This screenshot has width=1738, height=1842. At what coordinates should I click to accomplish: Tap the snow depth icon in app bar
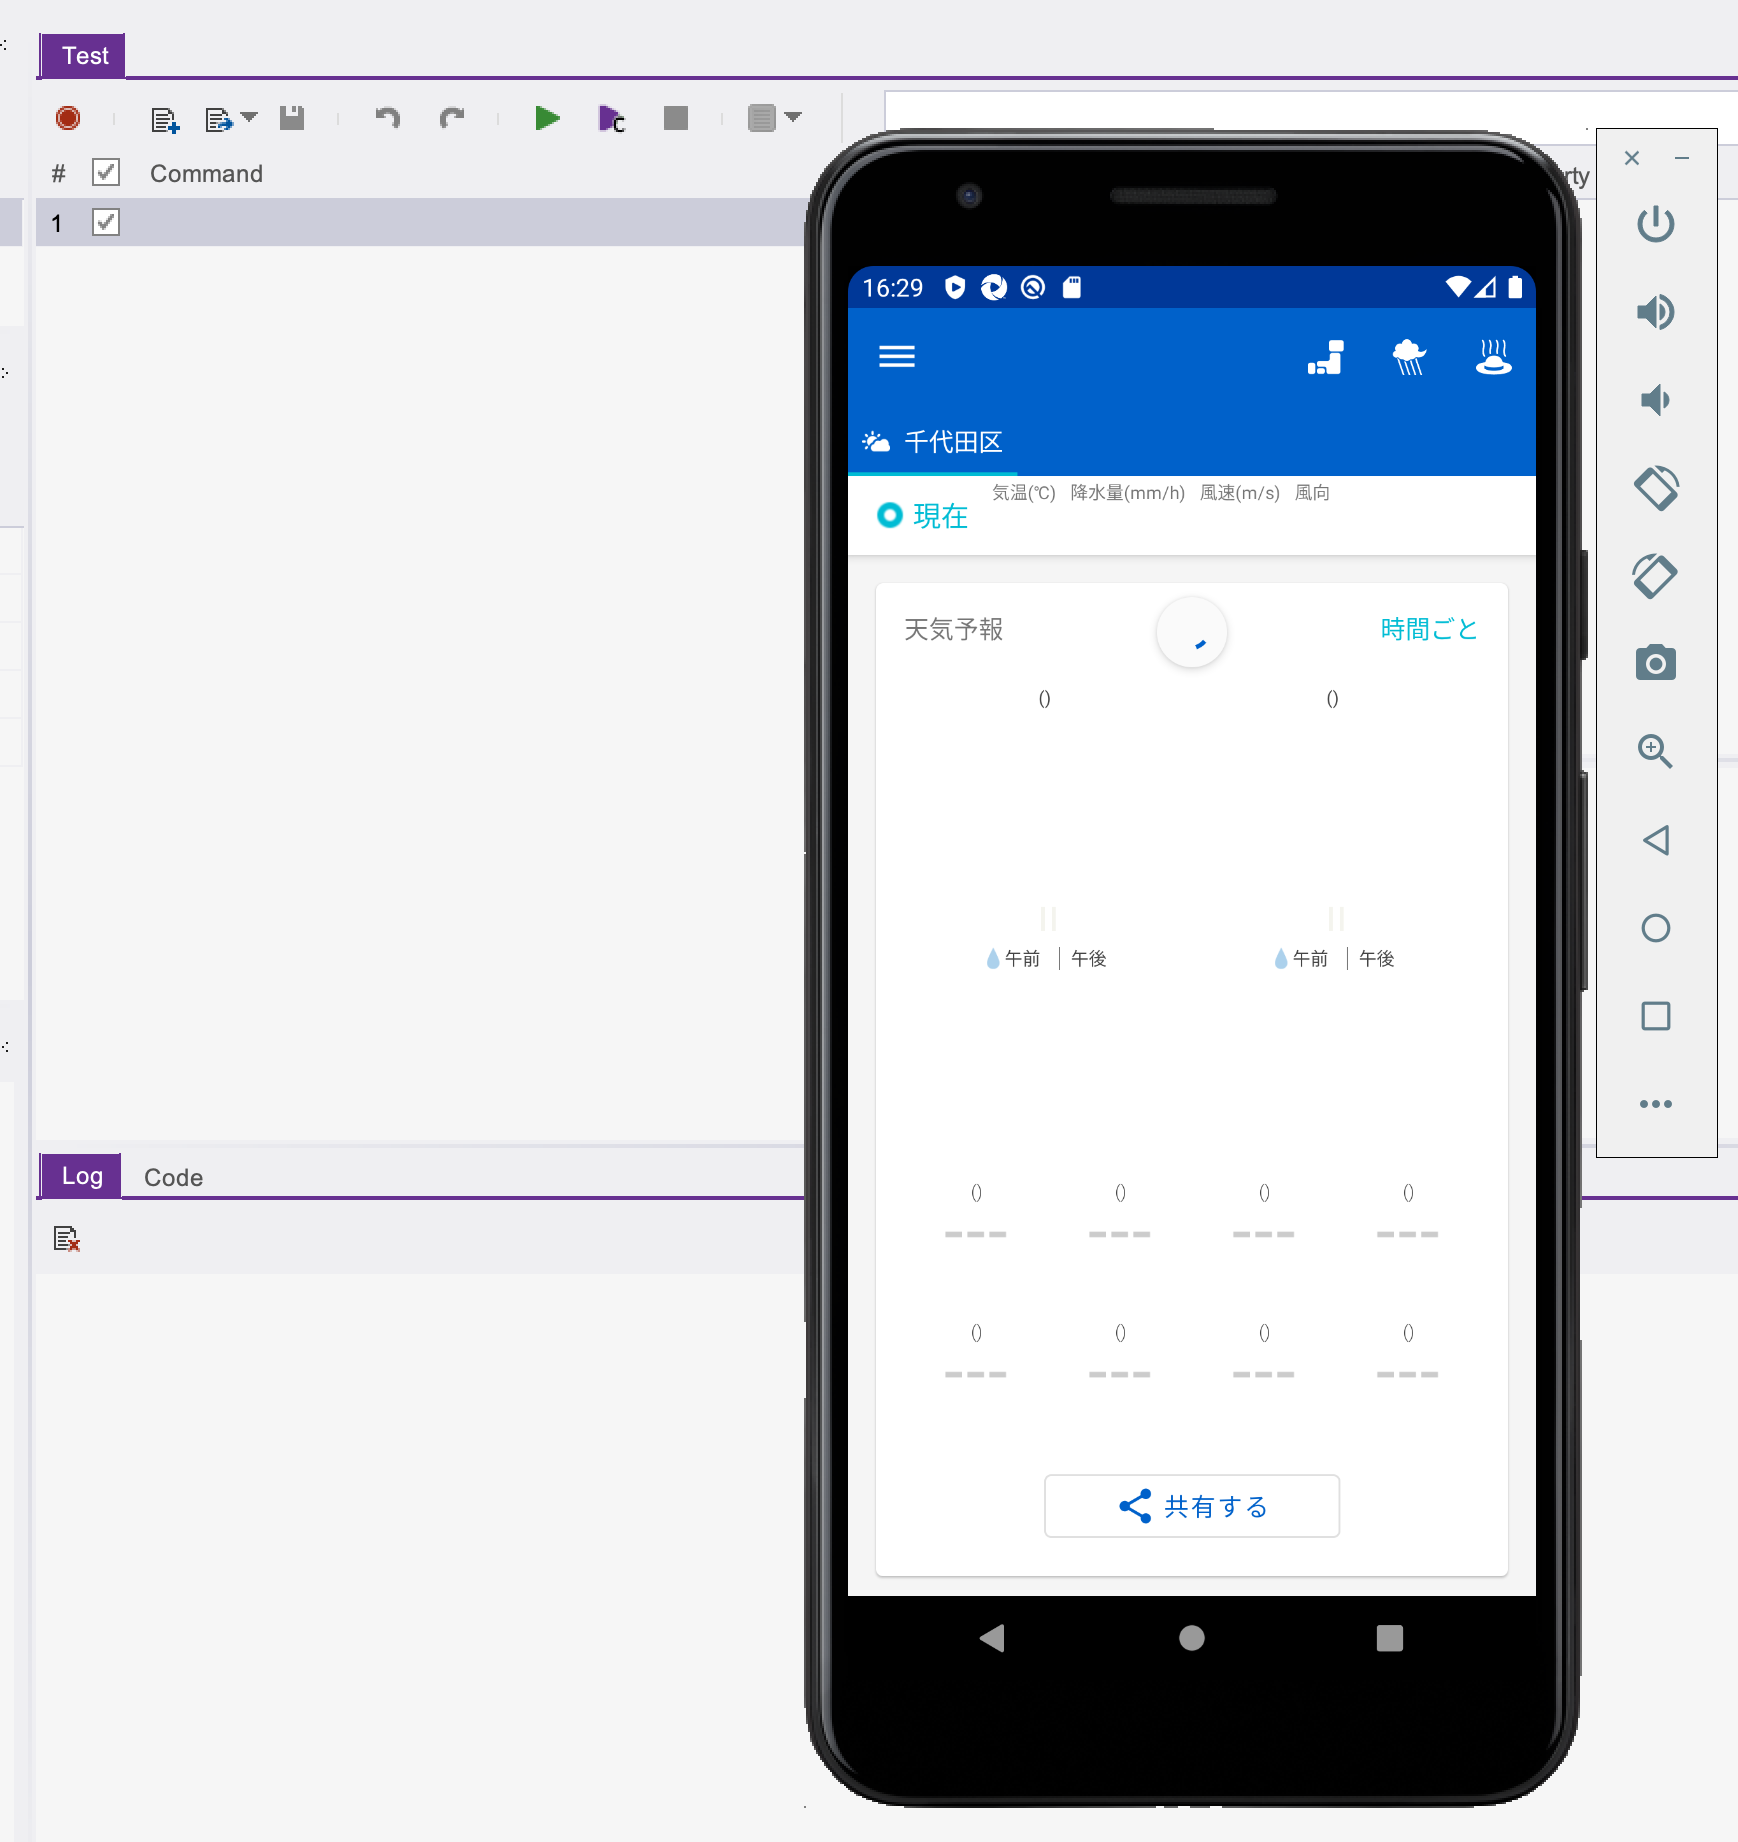pyautogui.click(x=1325, y=357)
